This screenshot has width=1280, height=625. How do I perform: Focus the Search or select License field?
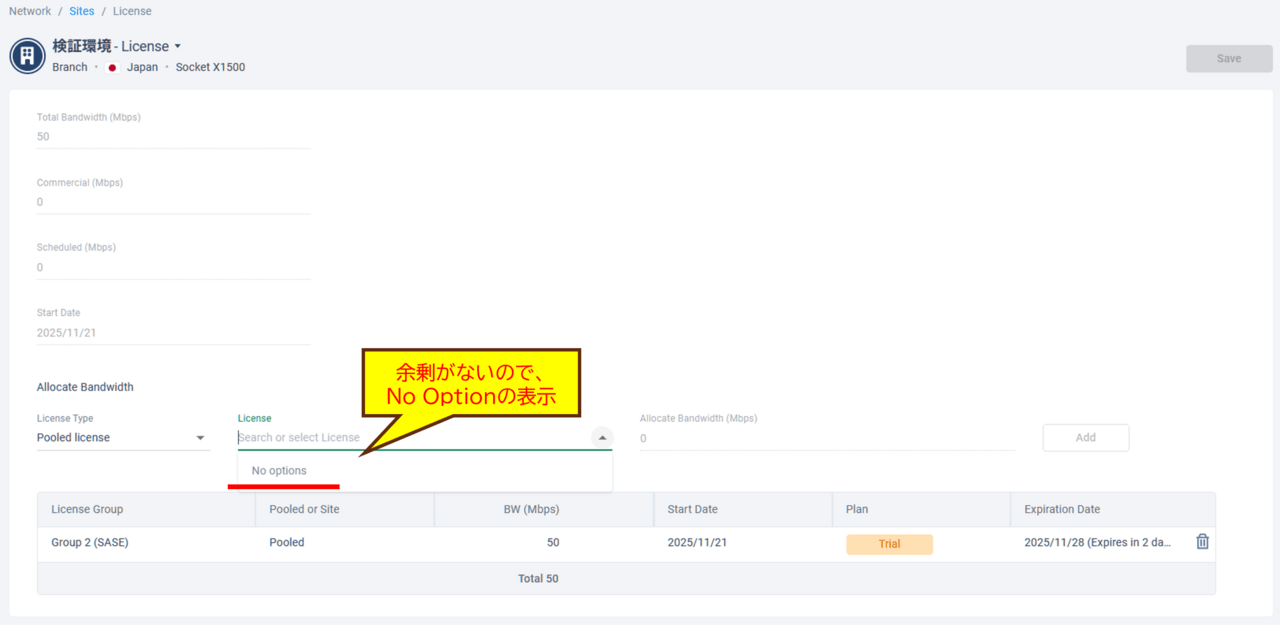click(x=410, y=438)
